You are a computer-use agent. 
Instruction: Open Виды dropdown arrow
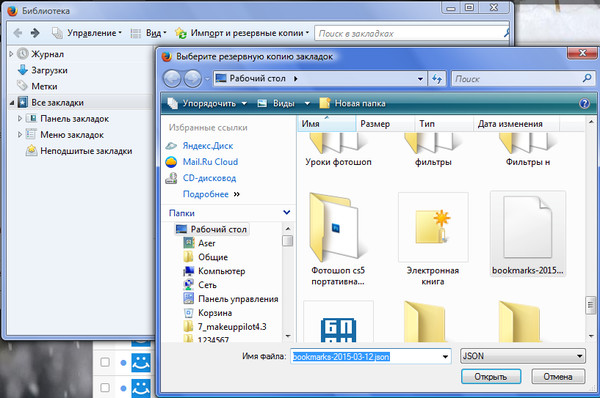(x=307, y=103)
